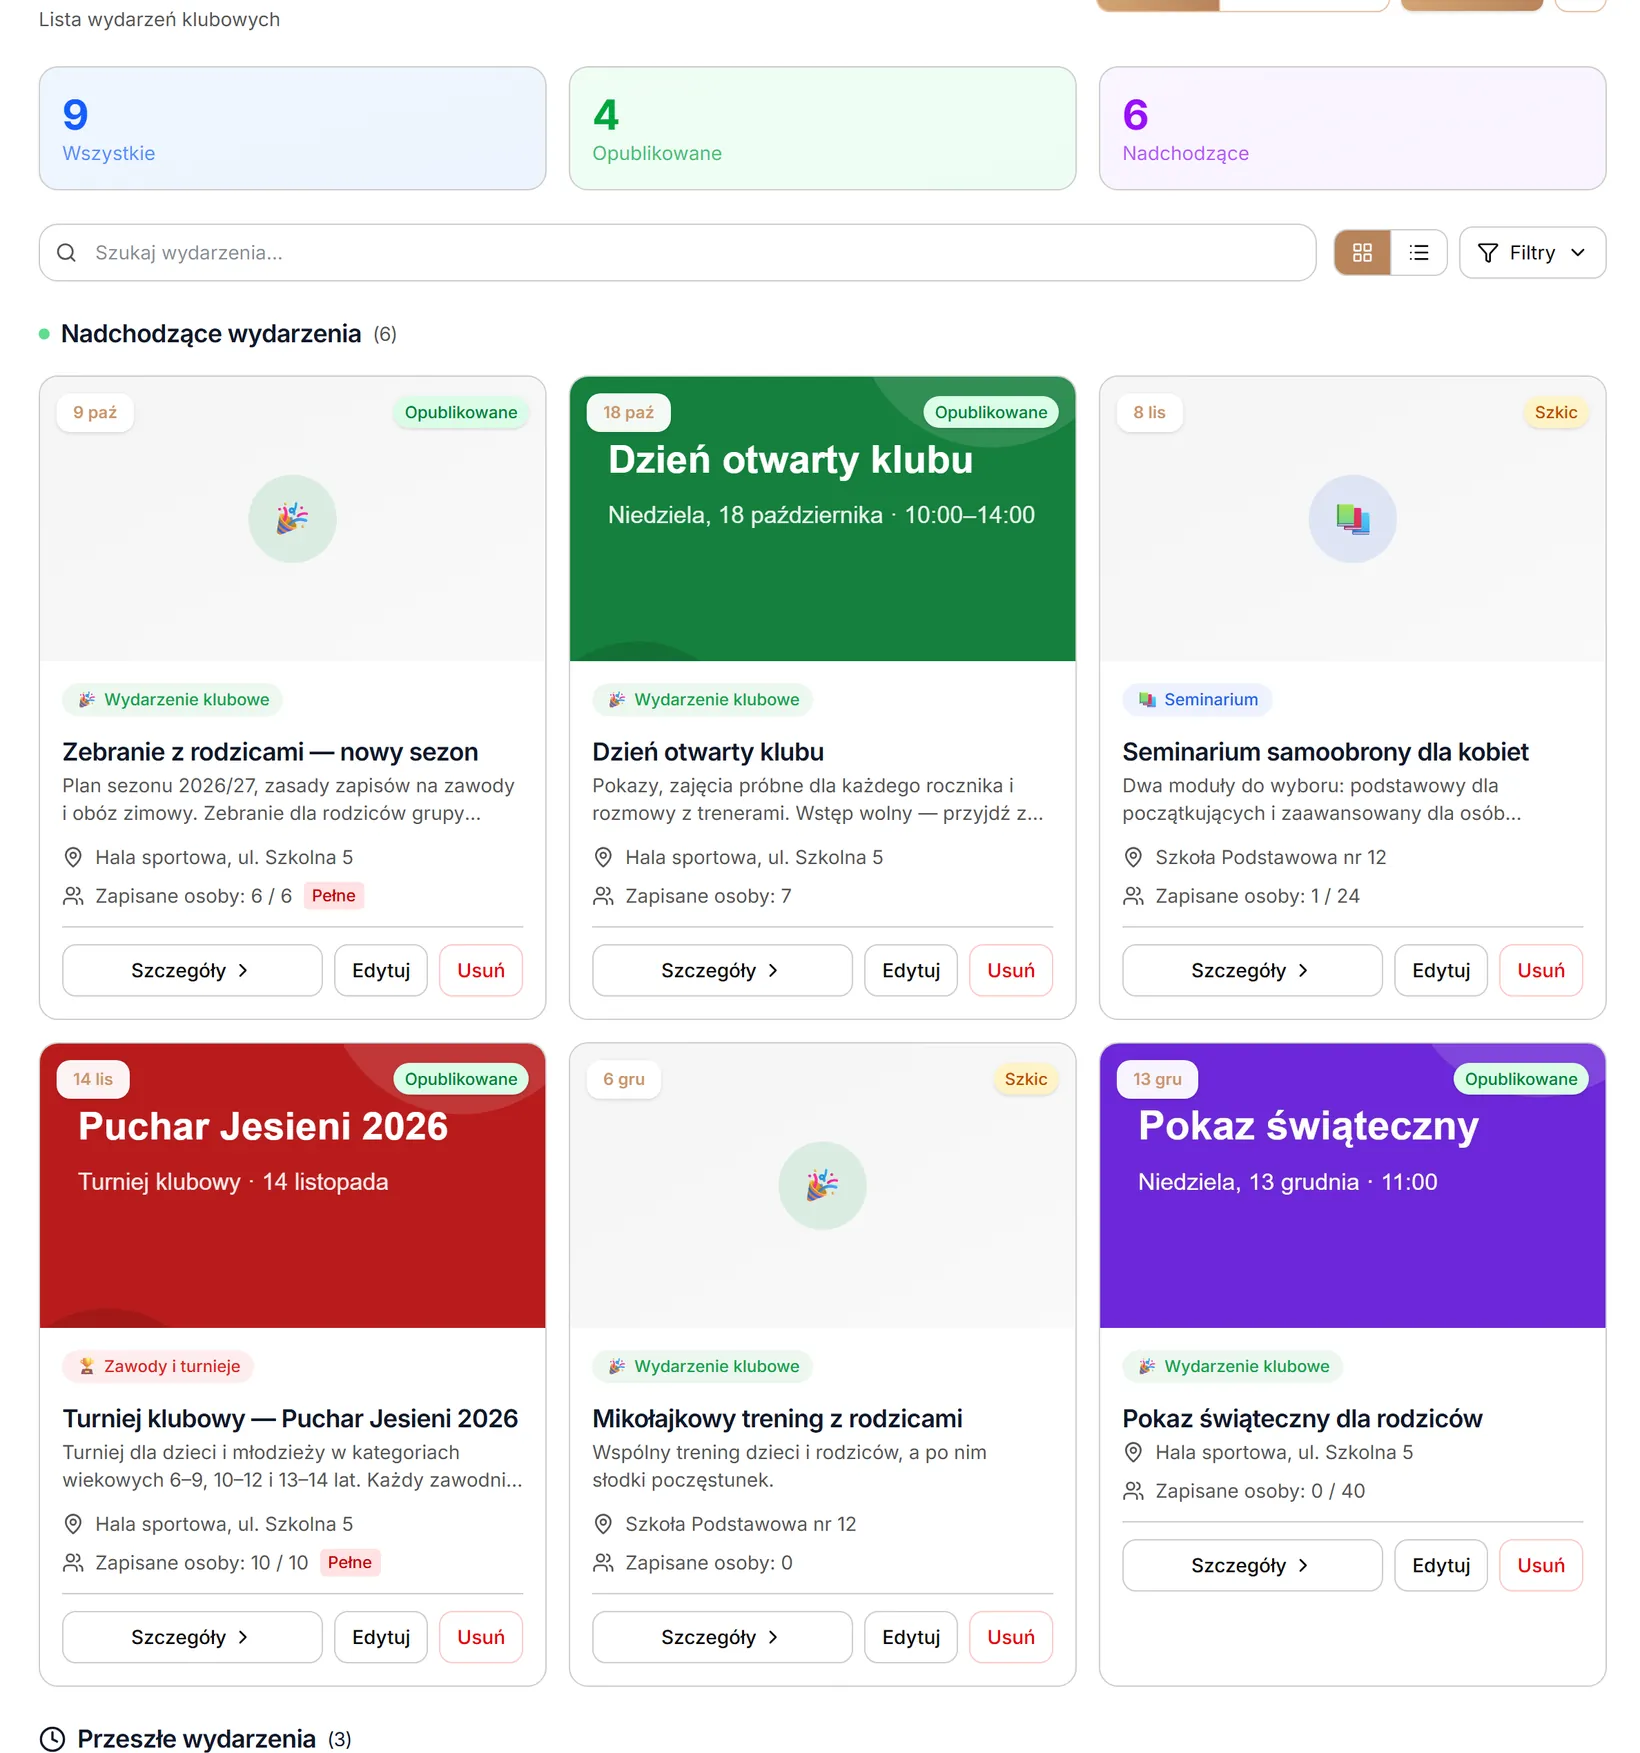Filter by Nadchodzące stats card
The width and height of the screenshot is (1640, 1753).
(x=1352, y=128)
